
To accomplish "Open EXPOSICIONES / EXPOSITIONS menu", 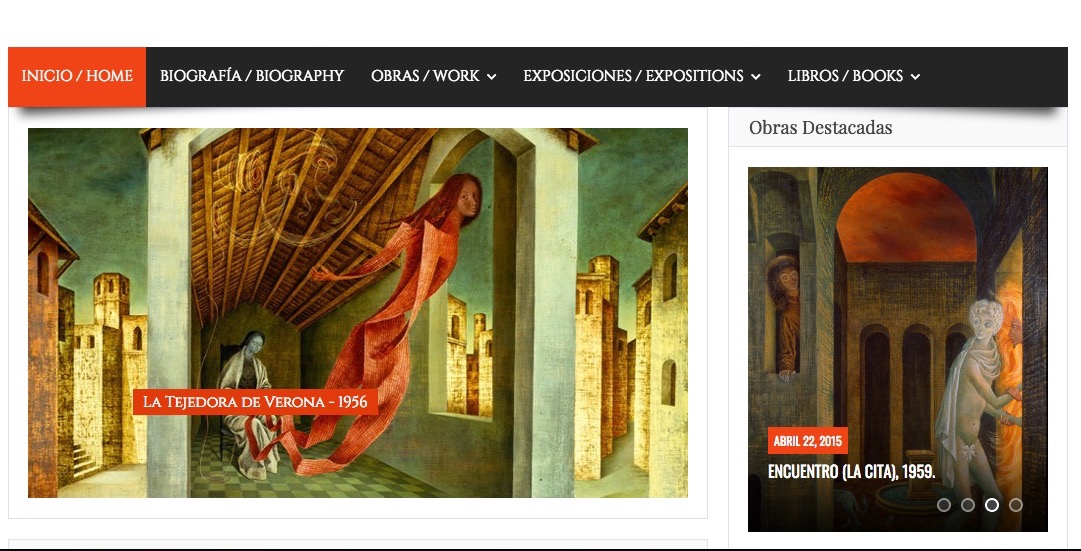I will [x=641, y=77].
